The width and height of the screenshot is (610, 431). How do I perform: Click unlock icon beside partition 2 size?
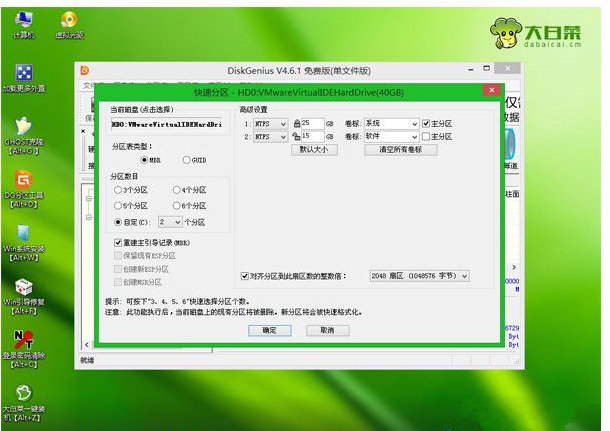(x=296, y=136)
